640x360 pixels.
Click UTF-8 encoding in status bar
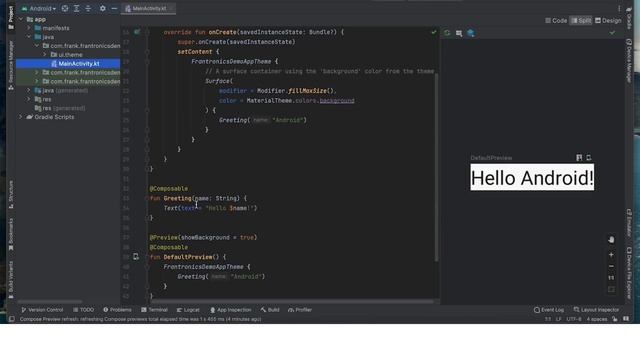573,319
